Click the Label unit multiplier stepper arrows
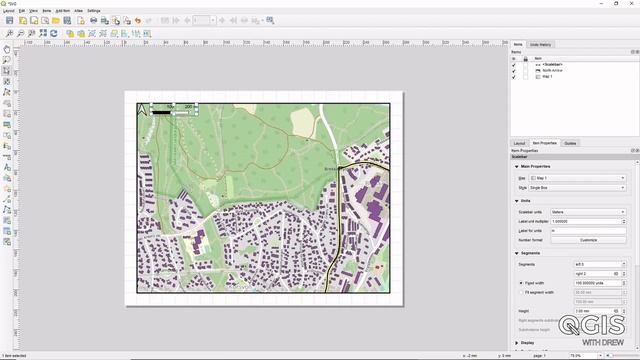Screen dimensions: 640x360 click(x=623, y=221)
